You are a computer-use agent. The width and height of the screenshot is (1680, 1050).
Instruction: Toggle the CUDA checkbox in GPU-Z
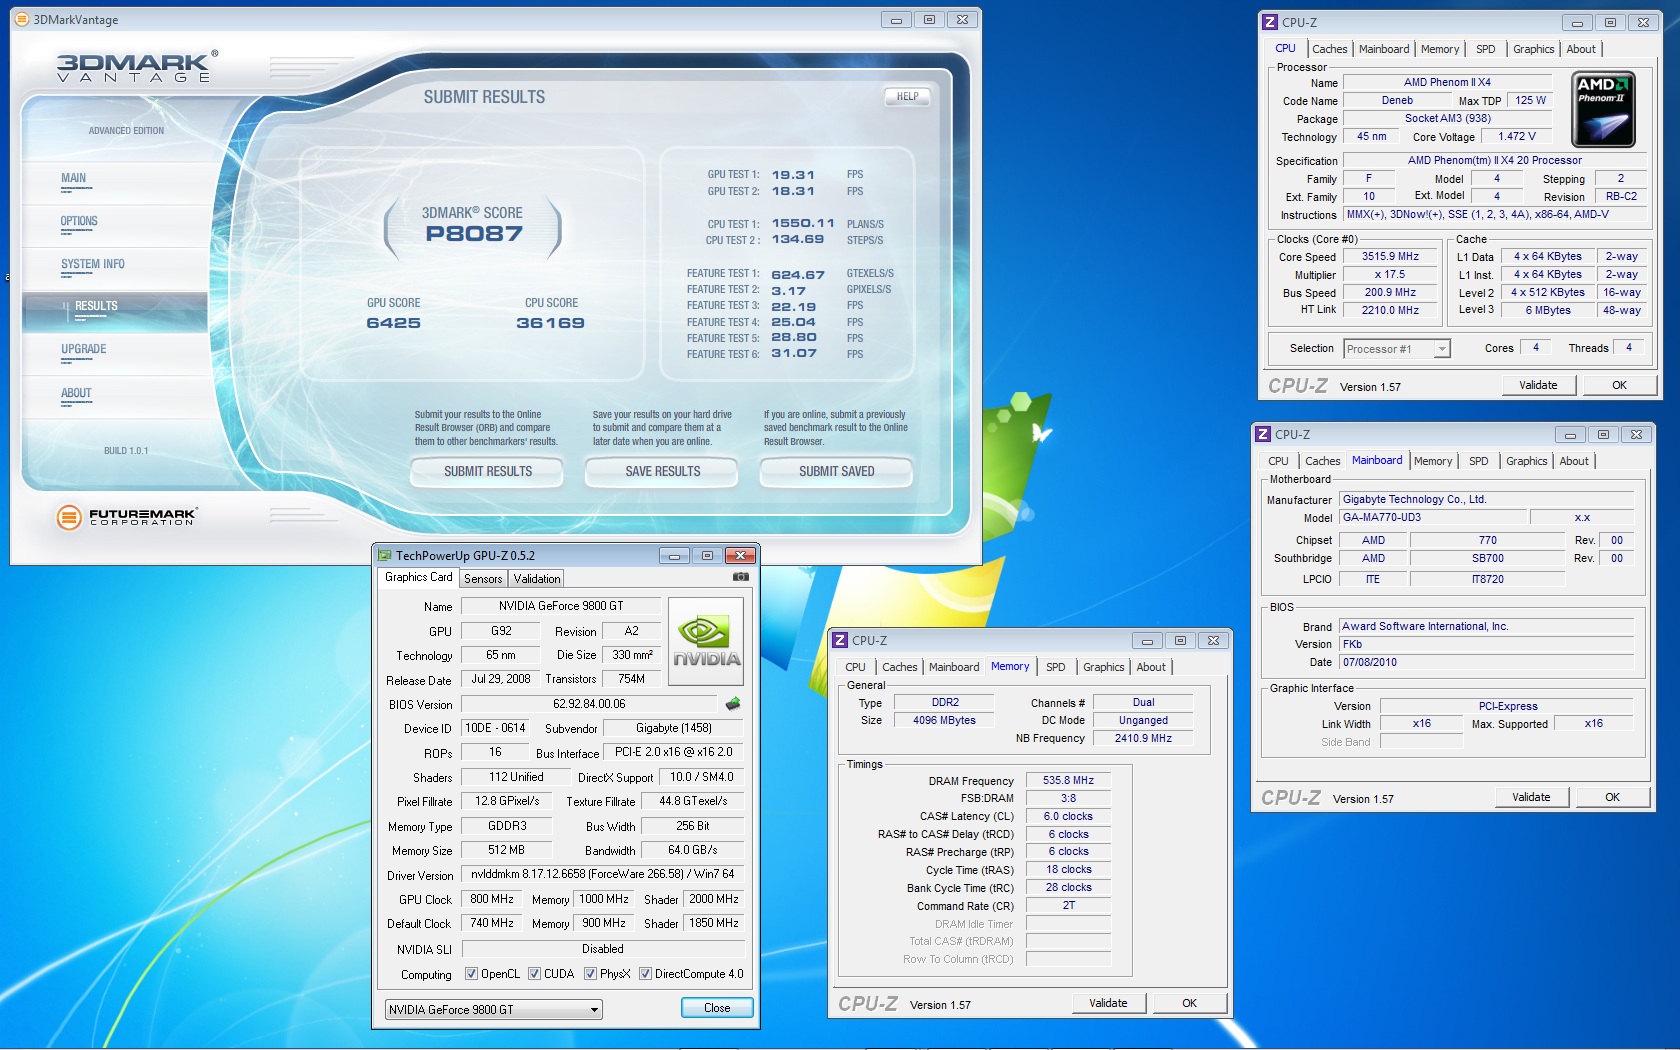tap(535, 974)
